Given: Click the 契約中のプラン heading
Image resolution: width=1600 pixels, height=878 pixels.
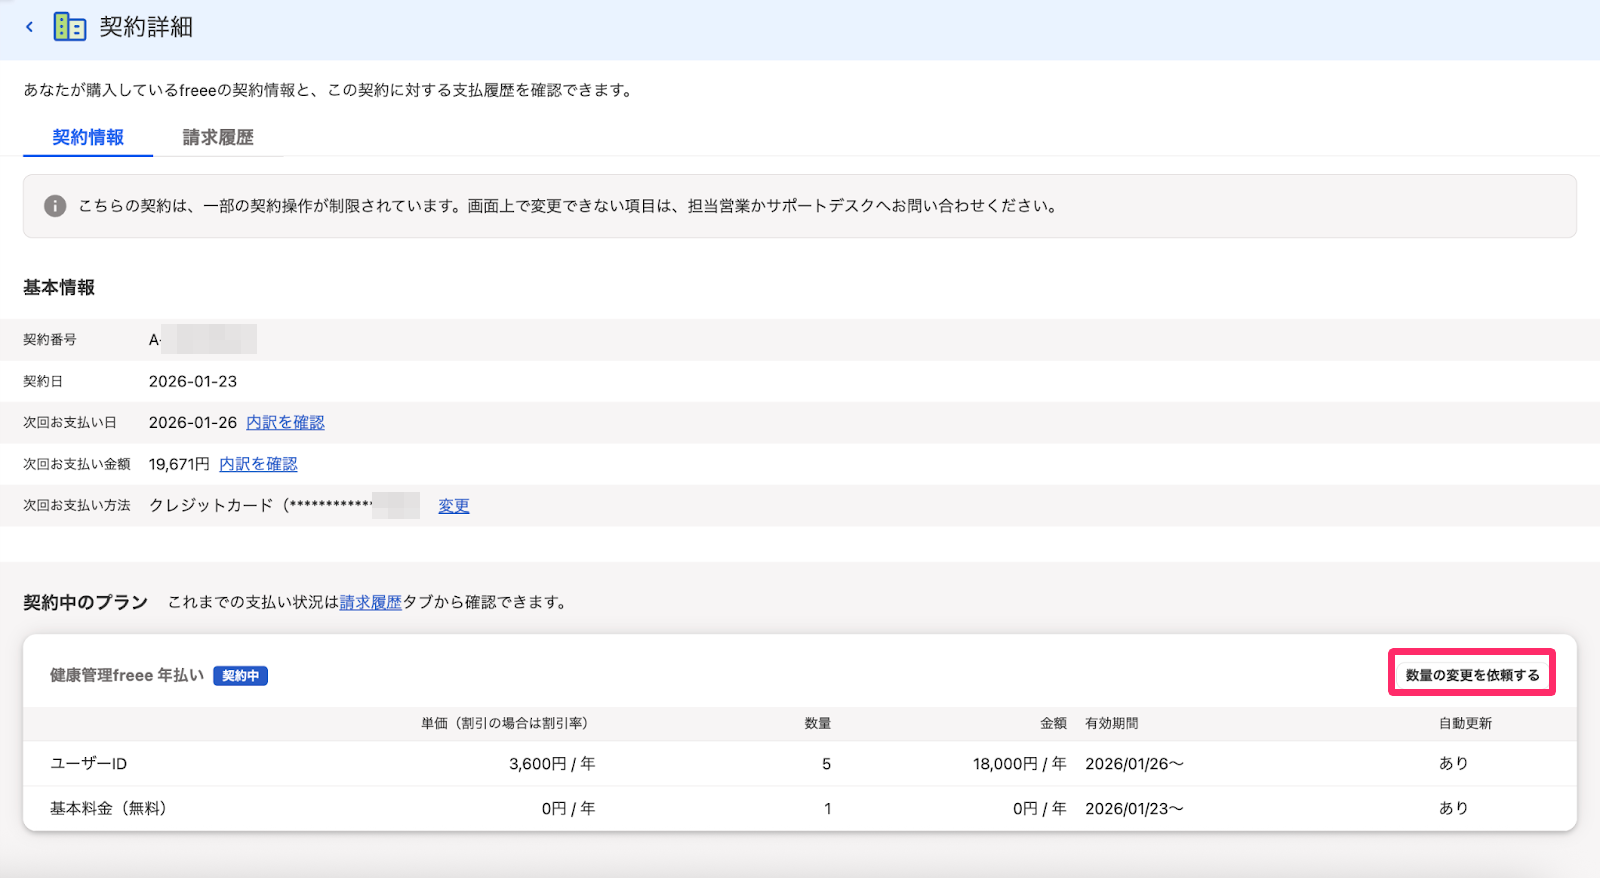Looking at the screenshot, I should tap(85, 602).
